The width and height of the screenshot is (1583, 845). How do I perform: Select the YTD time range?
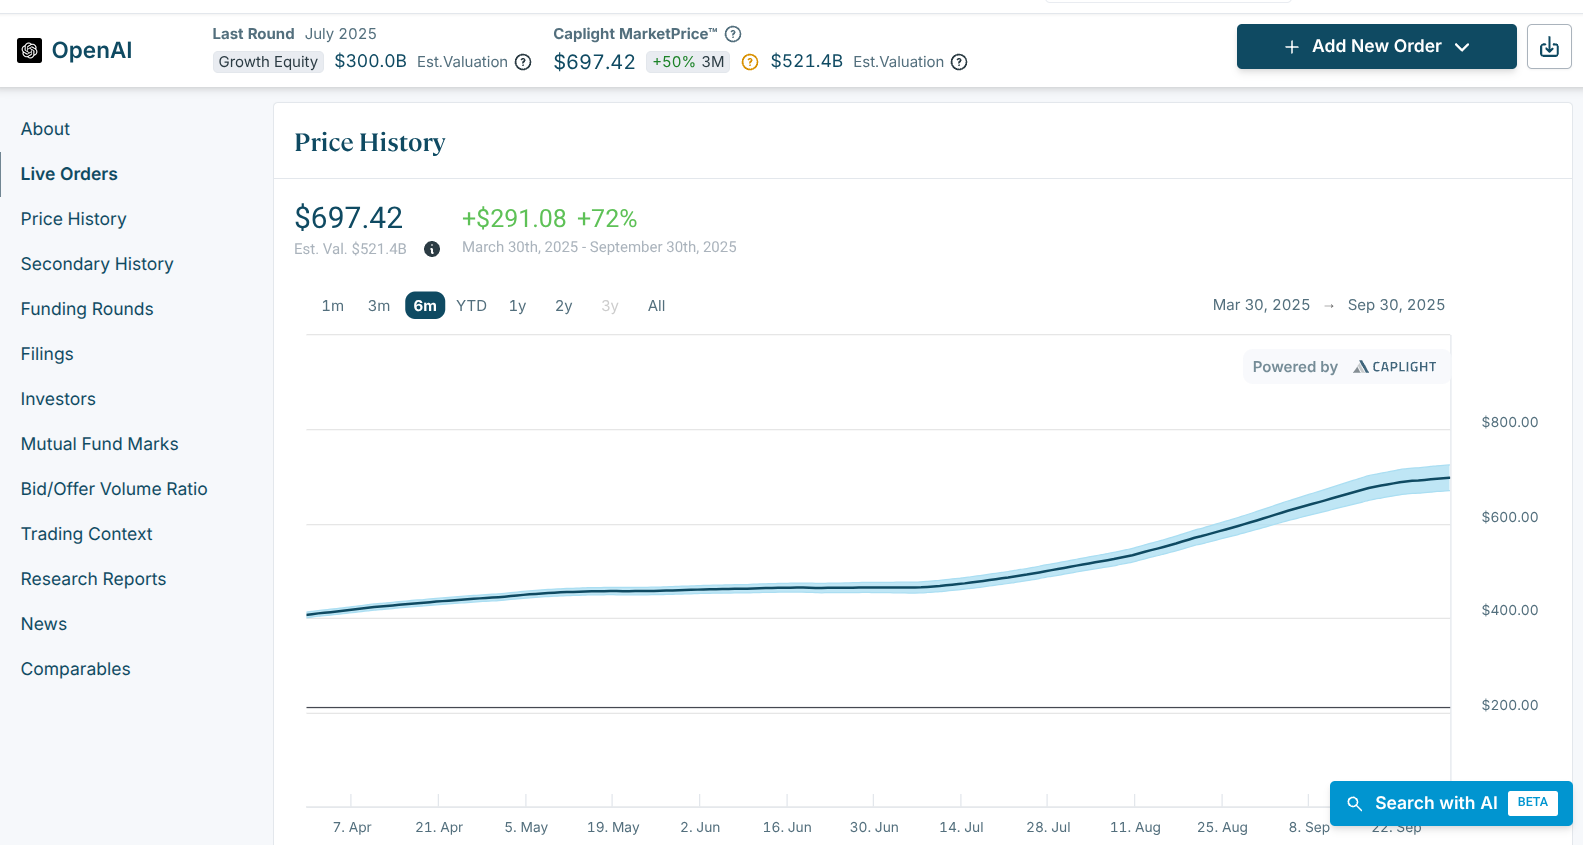[472, 306]
